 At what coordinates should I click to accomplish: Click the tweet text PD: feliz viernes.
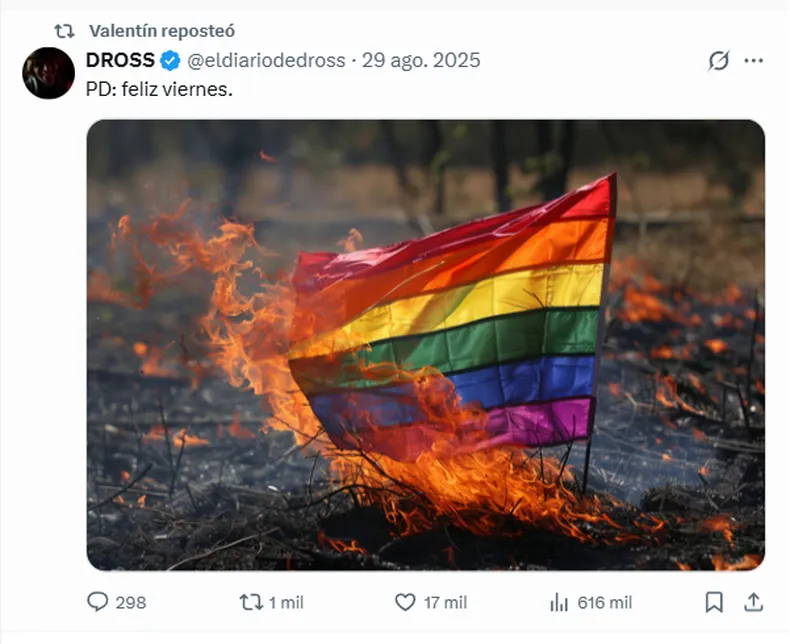click(x=159, y=90)
